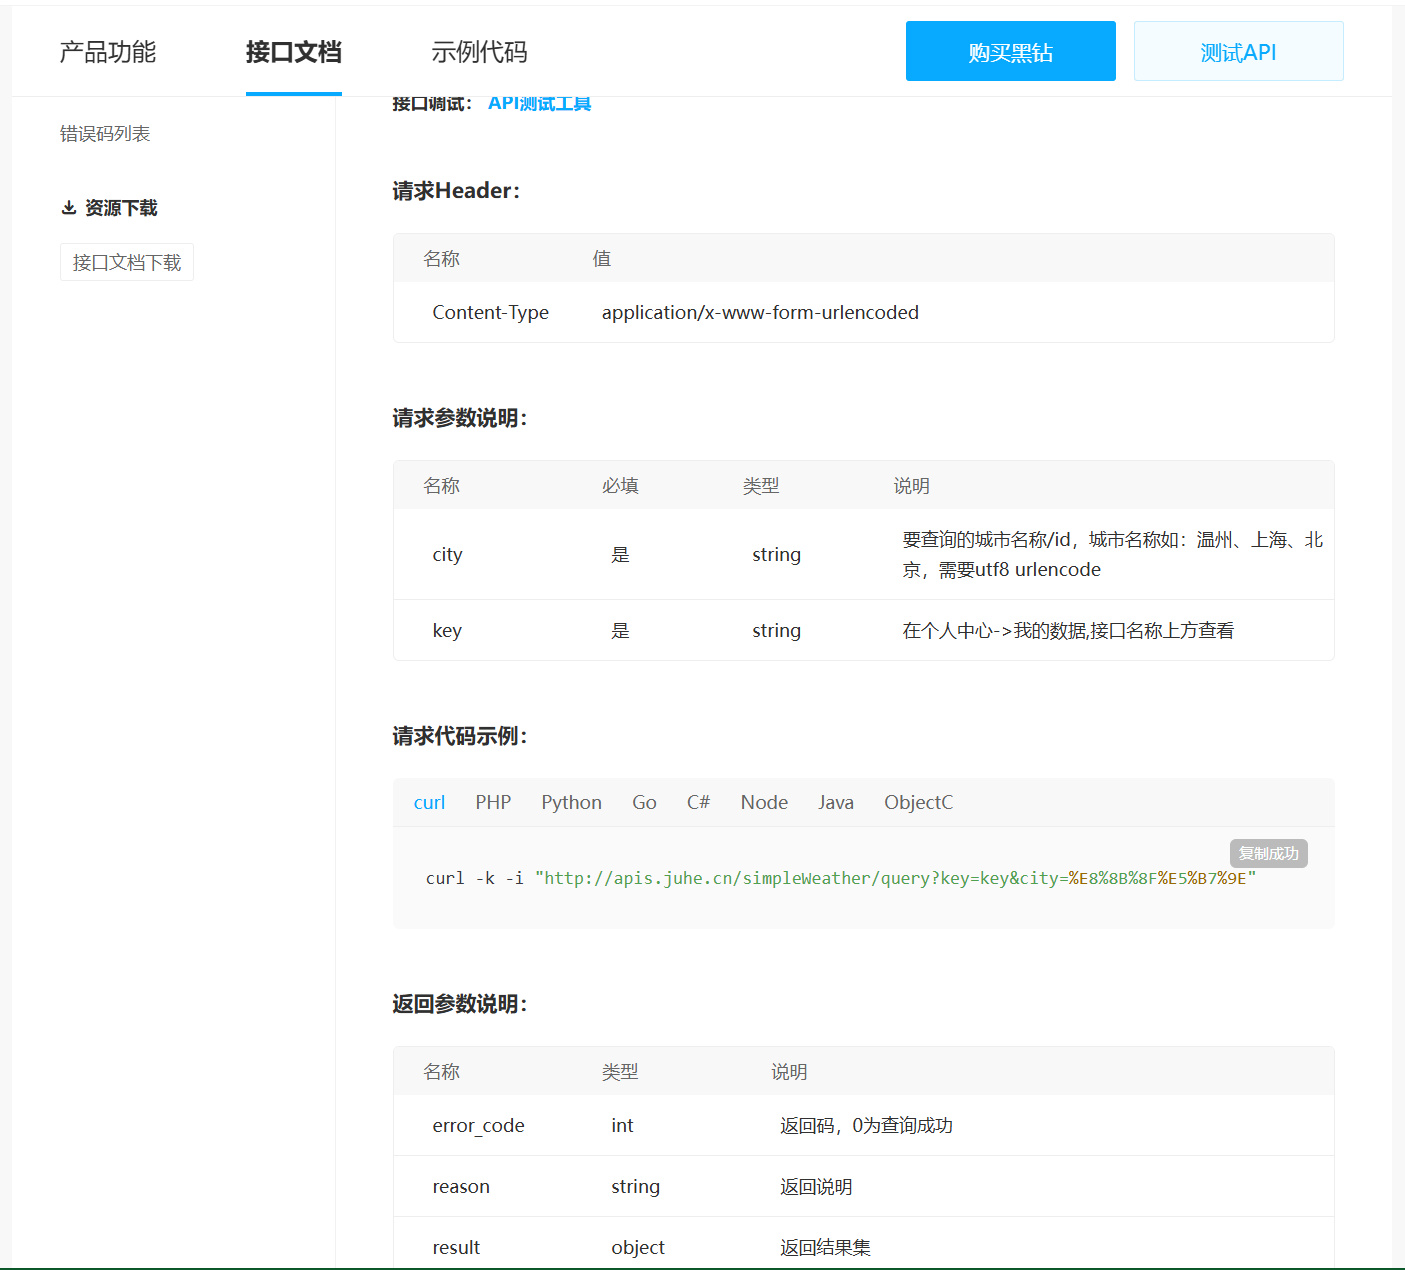
Task: Open the C# code example
Action: 698,802
